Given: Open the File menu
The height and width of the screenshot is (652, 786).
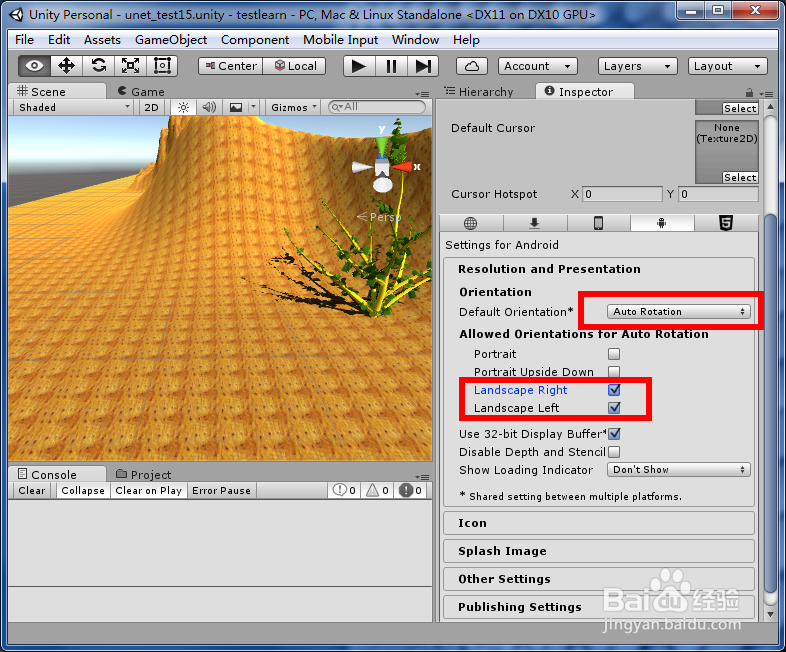Looking at the screenshot, I should (x=24, y=40).
